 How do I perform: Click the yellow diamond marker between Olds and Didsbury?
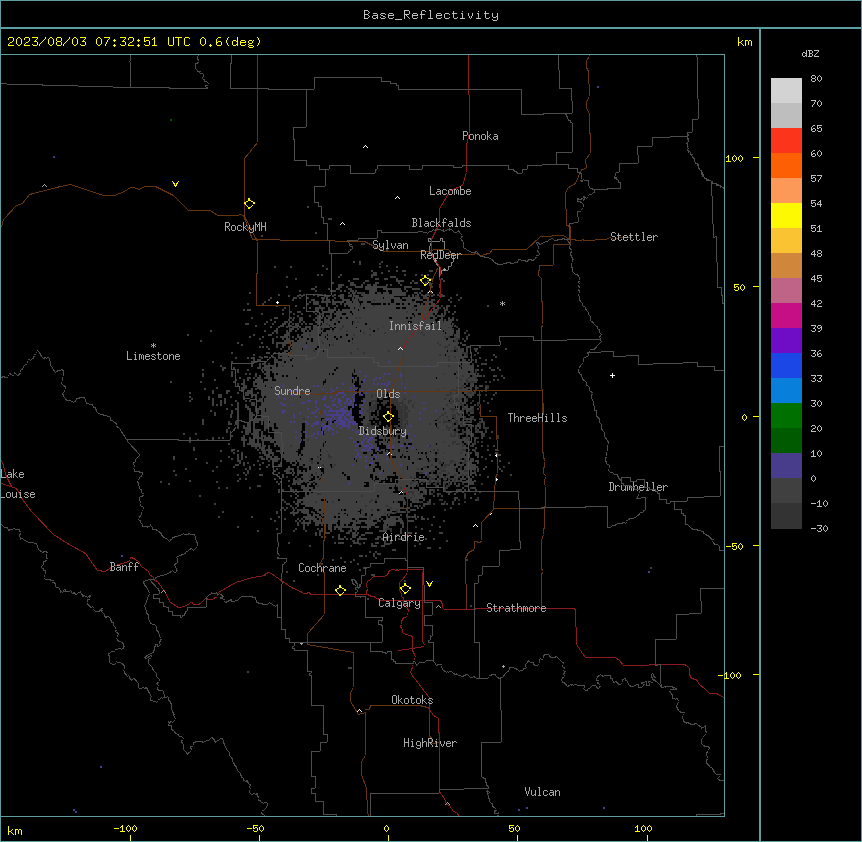click(x=388, y=417)
